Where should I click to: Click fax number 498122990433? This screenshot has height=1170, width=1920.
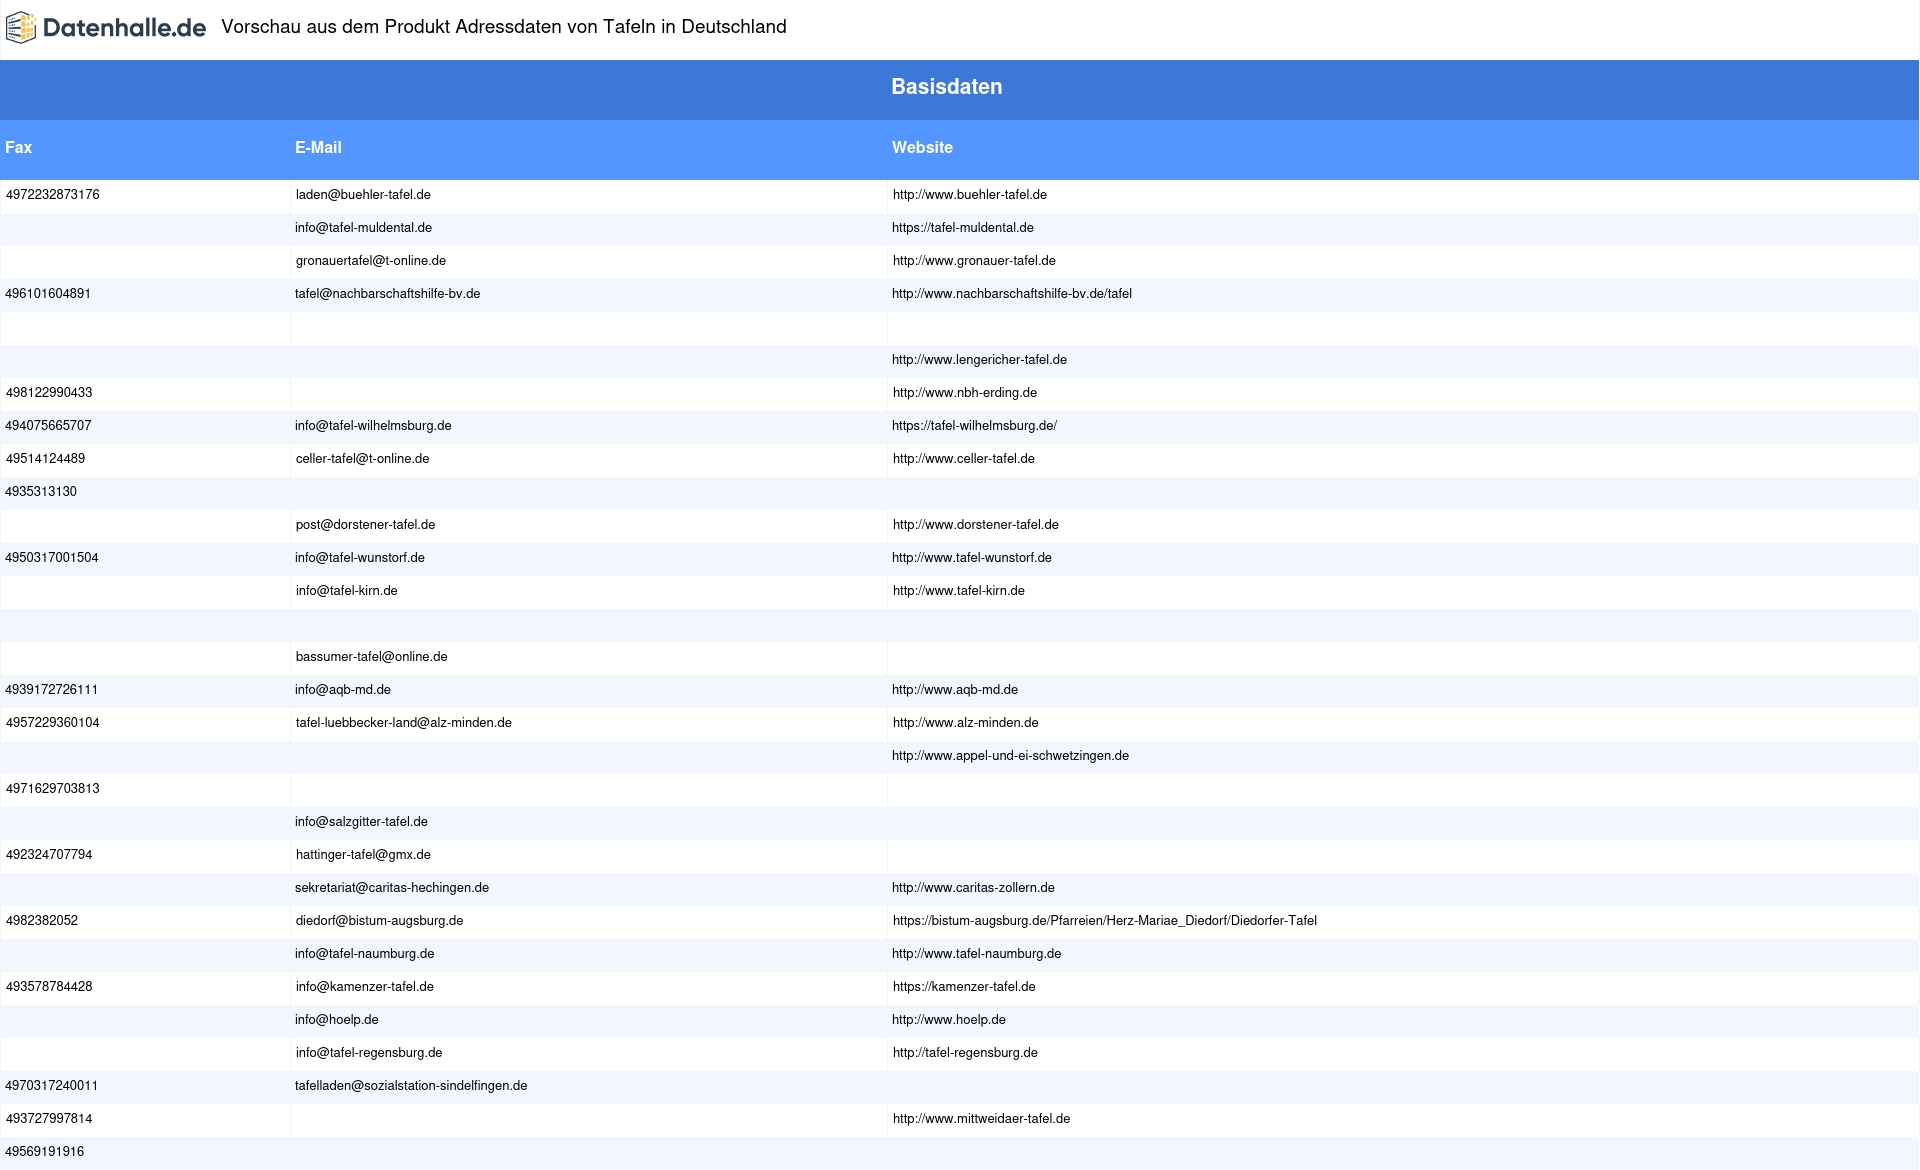pos(49,393)
